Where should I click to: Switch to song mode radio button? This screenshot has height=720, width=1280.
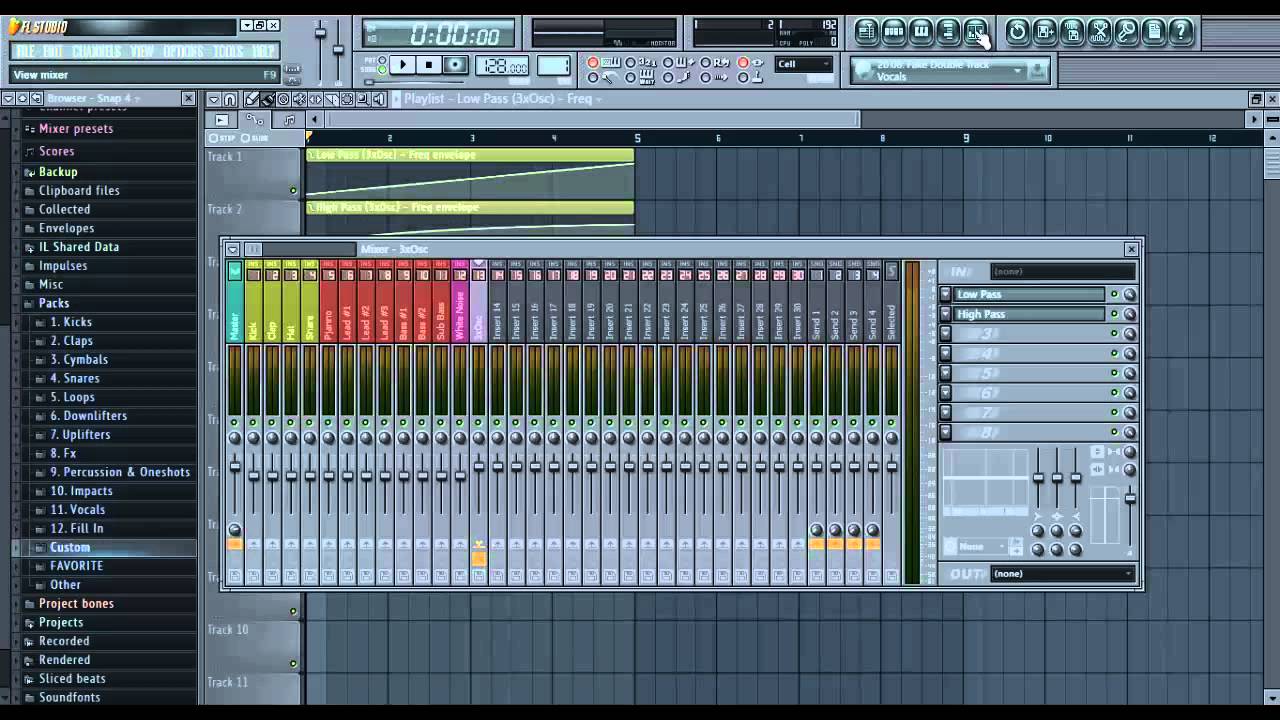coord(382,72)
